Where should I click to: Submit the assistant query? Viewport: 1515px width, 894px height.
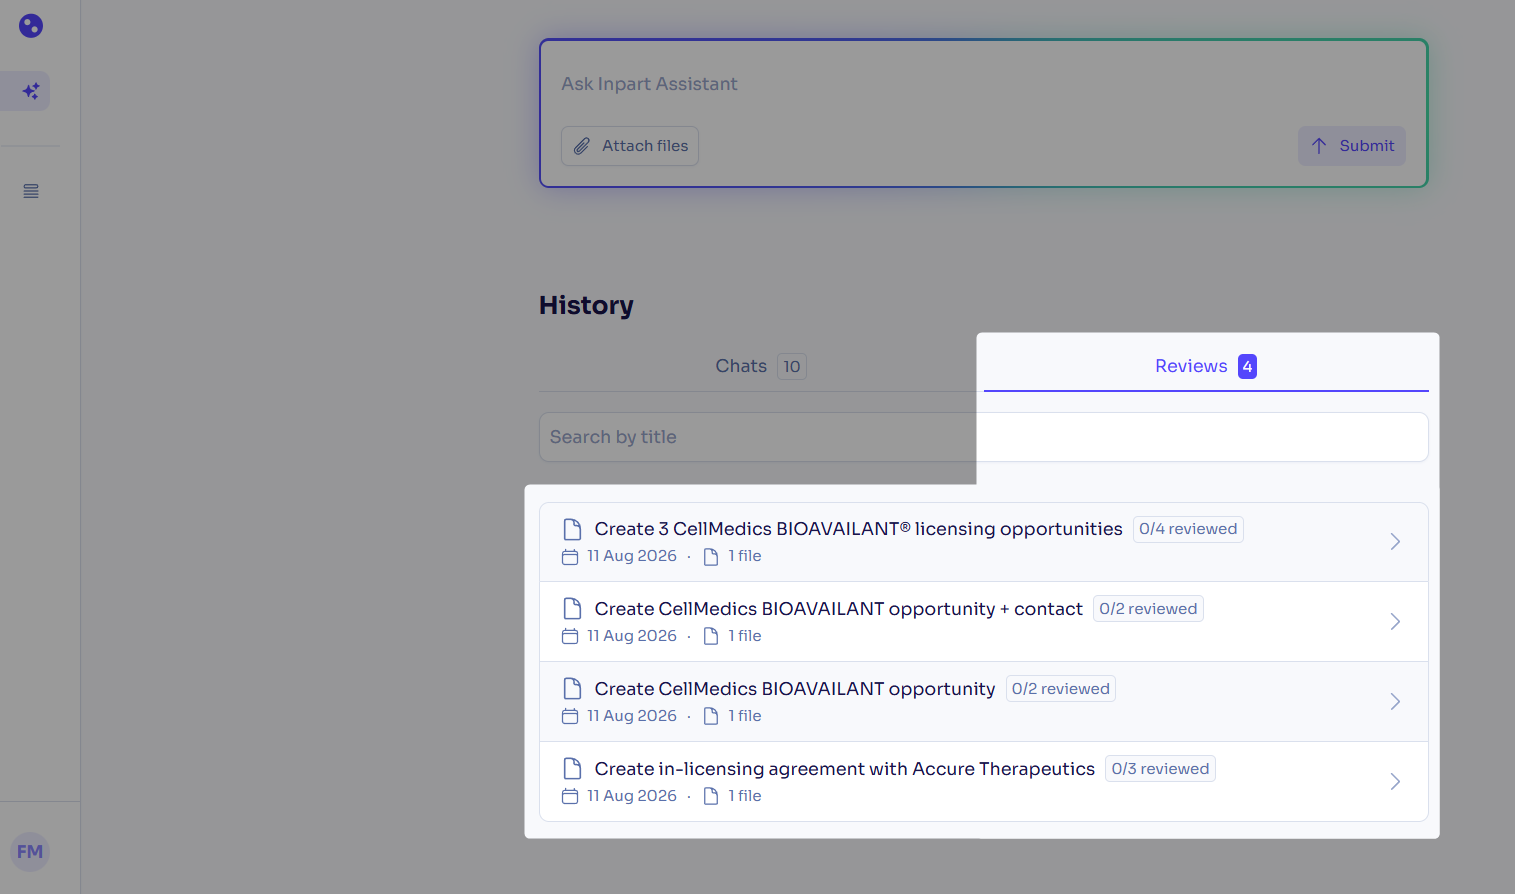tap(1352, 146)
